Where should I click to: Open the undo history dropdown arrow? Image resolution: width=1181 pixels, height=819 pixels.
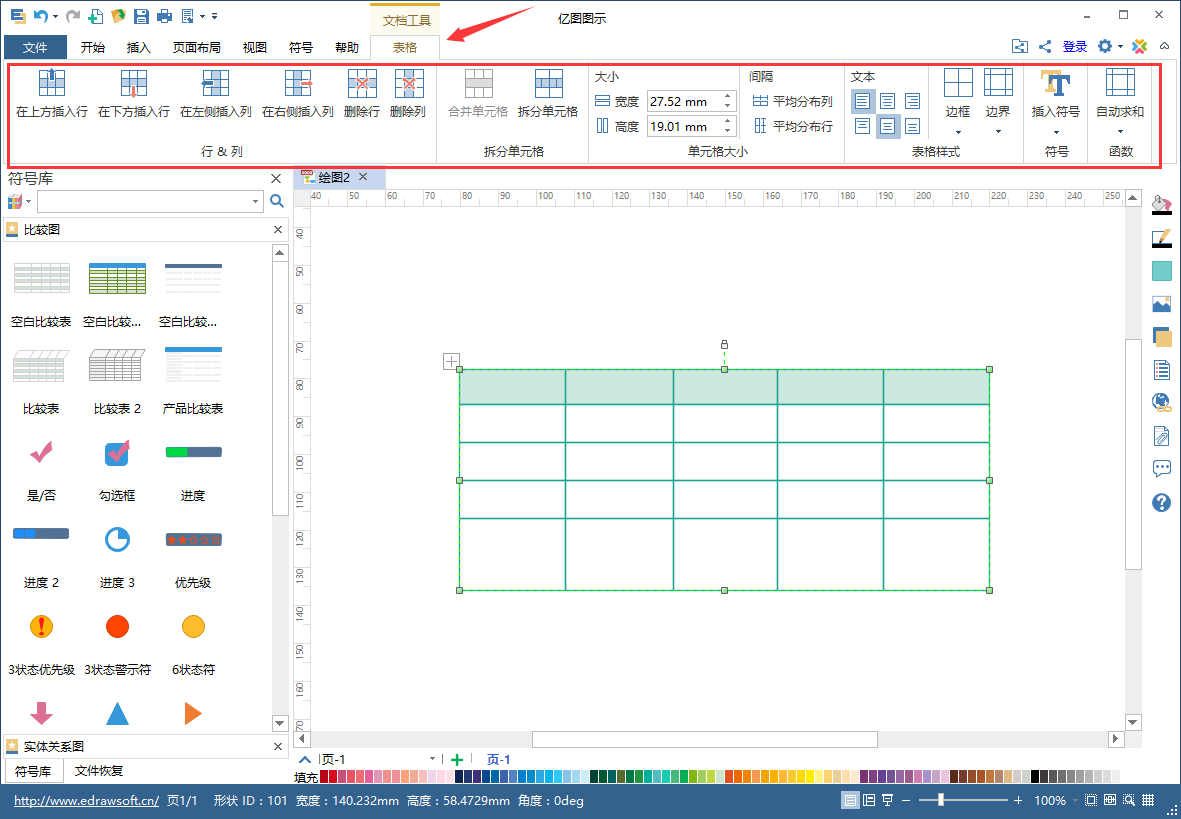click(x=56, y=17)
